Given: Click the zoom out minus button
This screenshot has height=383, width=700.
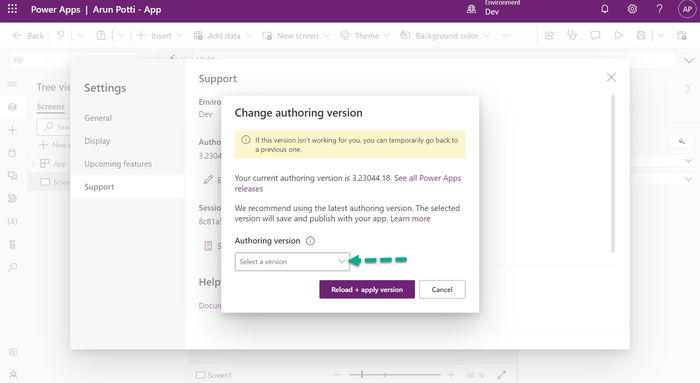Looking at the screenshot, I should pyautogui.click(x=337, y=375).
